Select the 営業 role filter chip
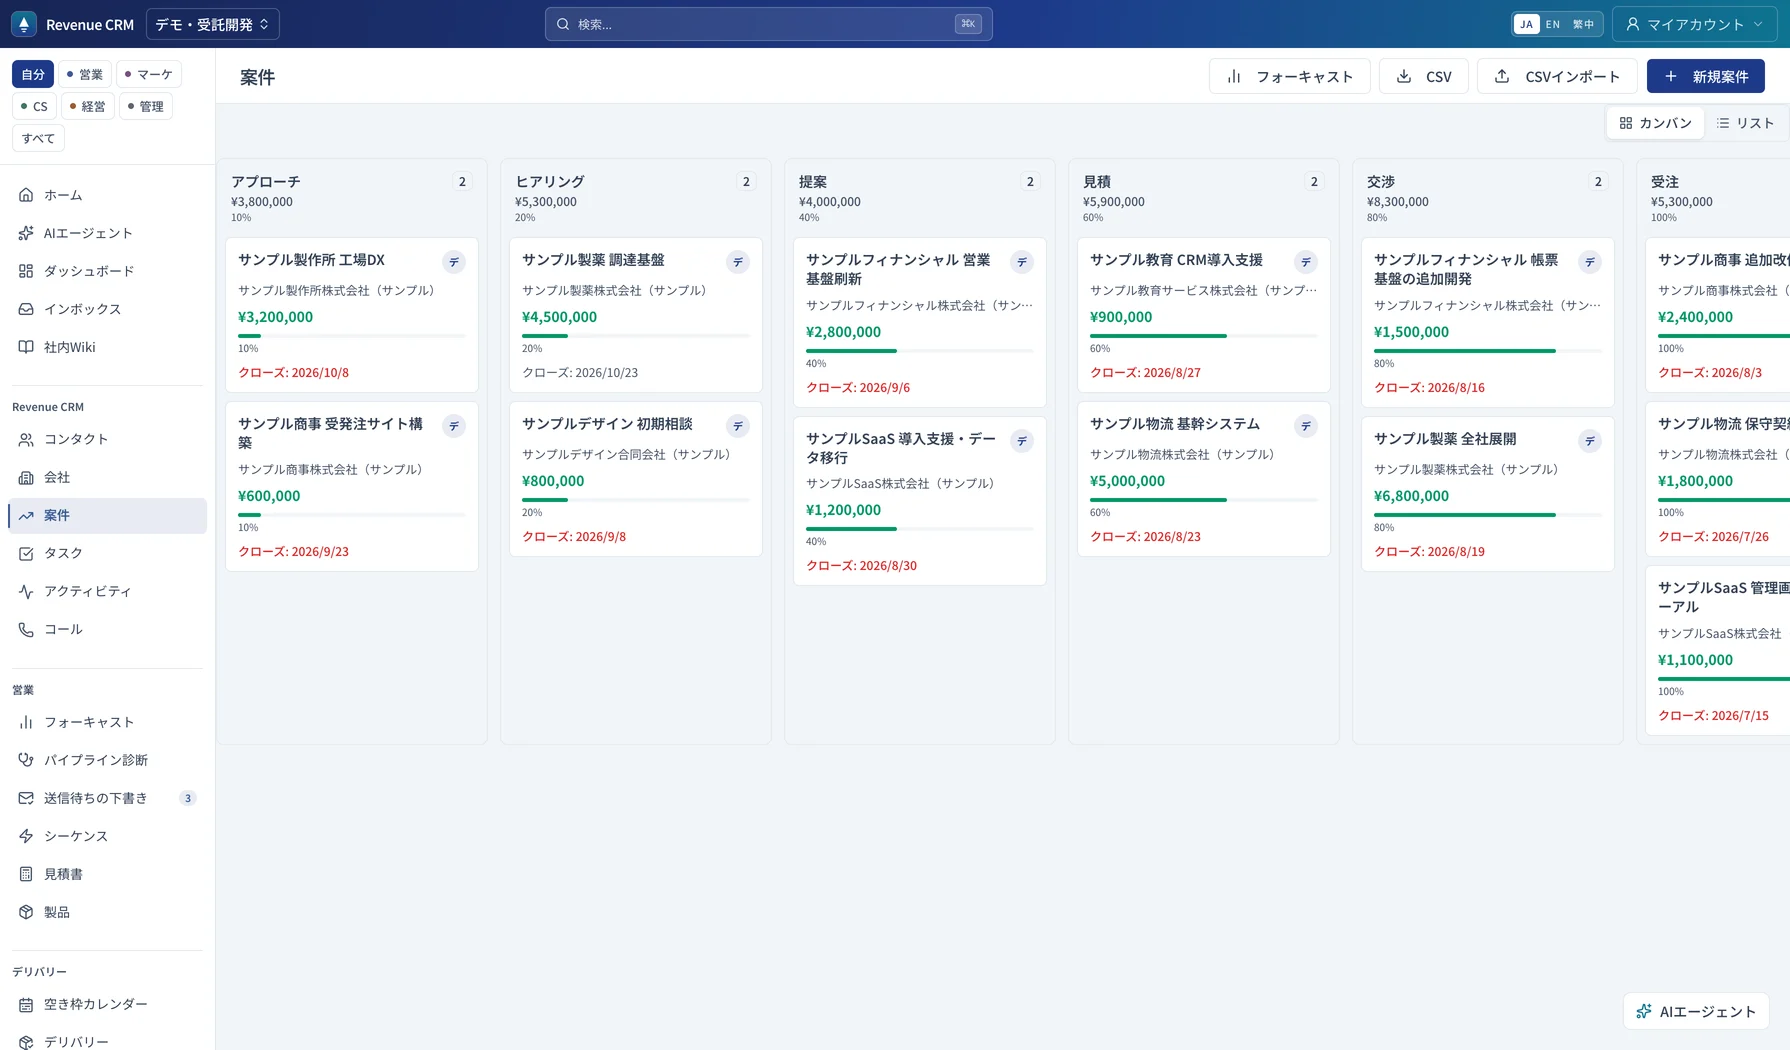The width and height of the screenshot is (1790, 1050). 85,74
